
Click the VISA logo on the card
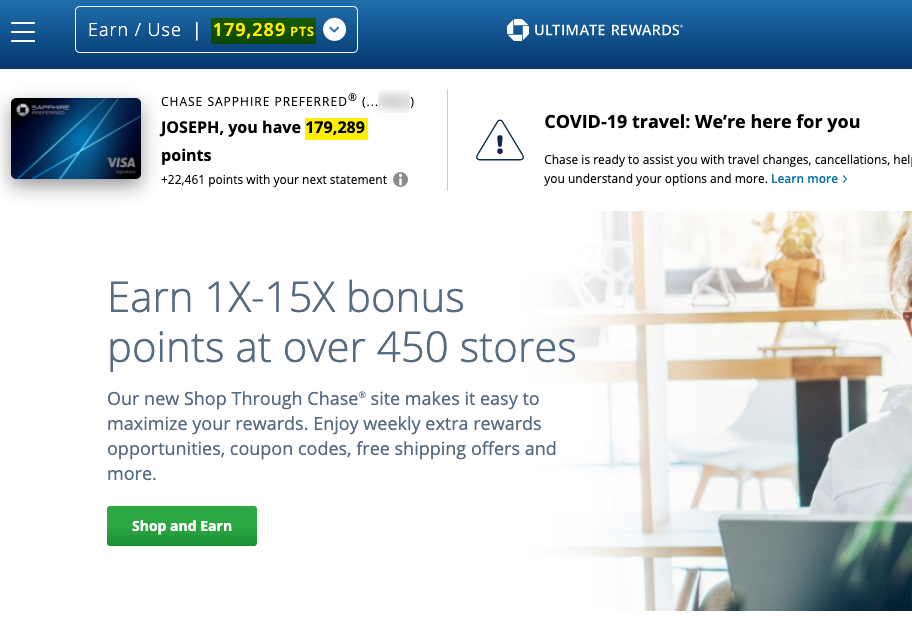tap(121, 163)
